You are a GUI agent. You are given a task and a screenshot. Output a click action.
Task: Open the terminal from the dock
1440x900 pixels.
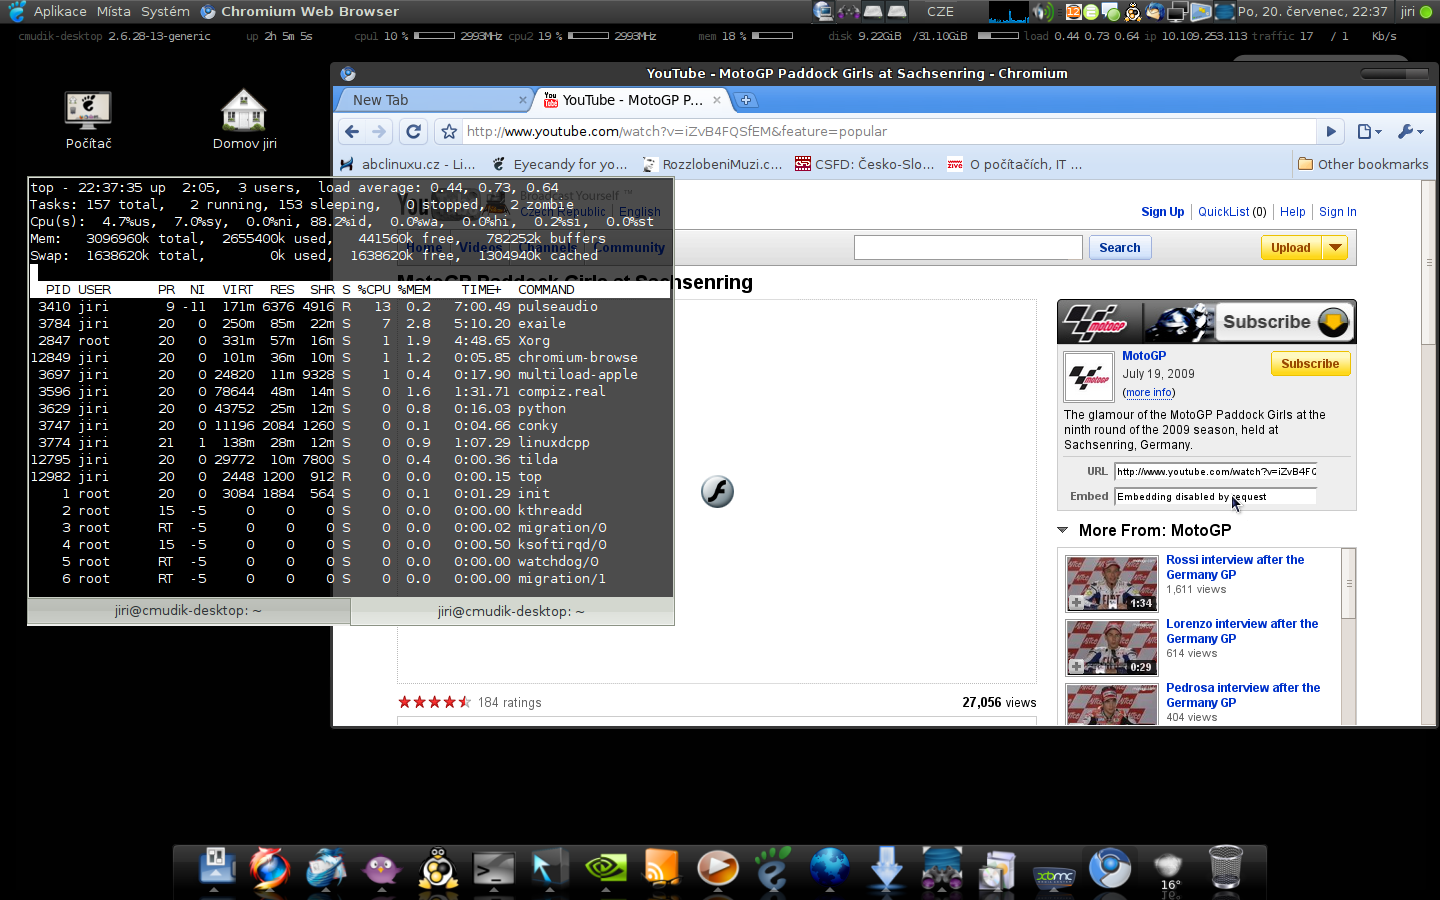click(x=494, y=869)
